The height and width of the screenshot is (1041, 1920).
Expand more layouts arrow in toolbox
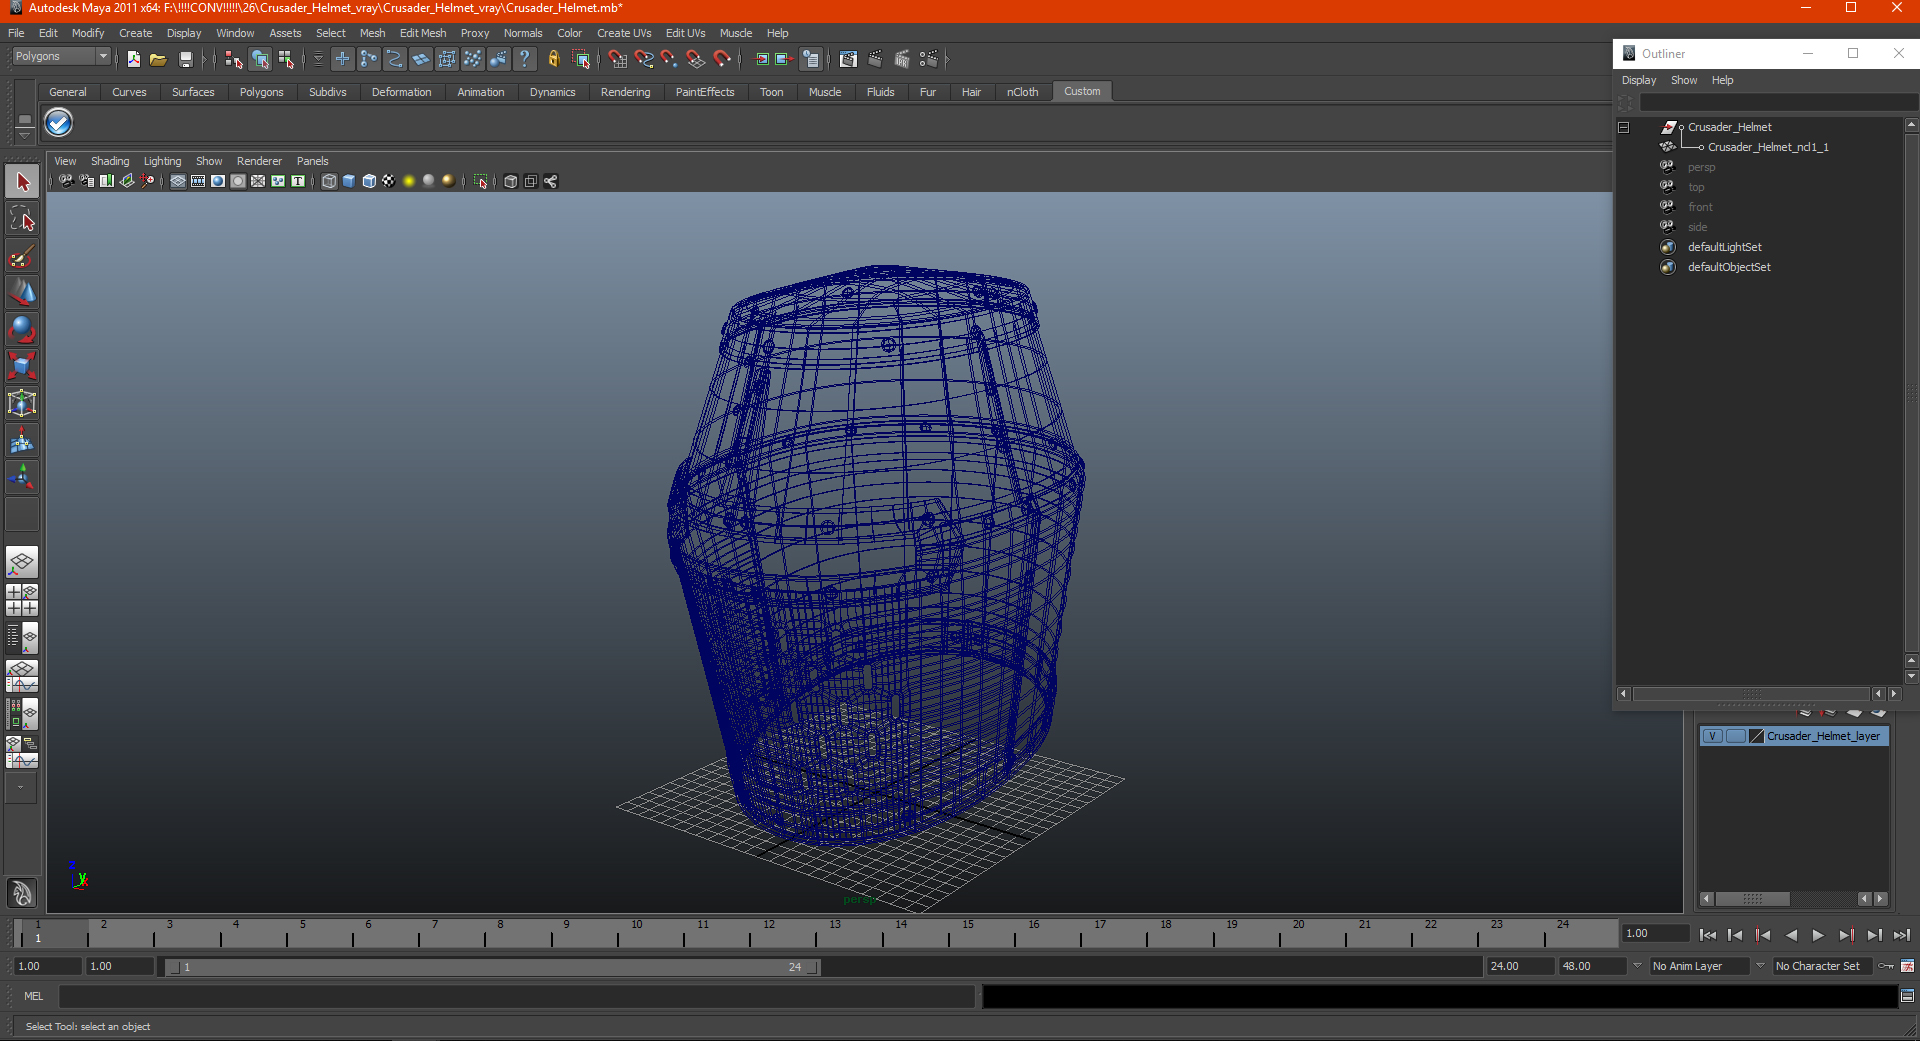(x=21, y=788)
